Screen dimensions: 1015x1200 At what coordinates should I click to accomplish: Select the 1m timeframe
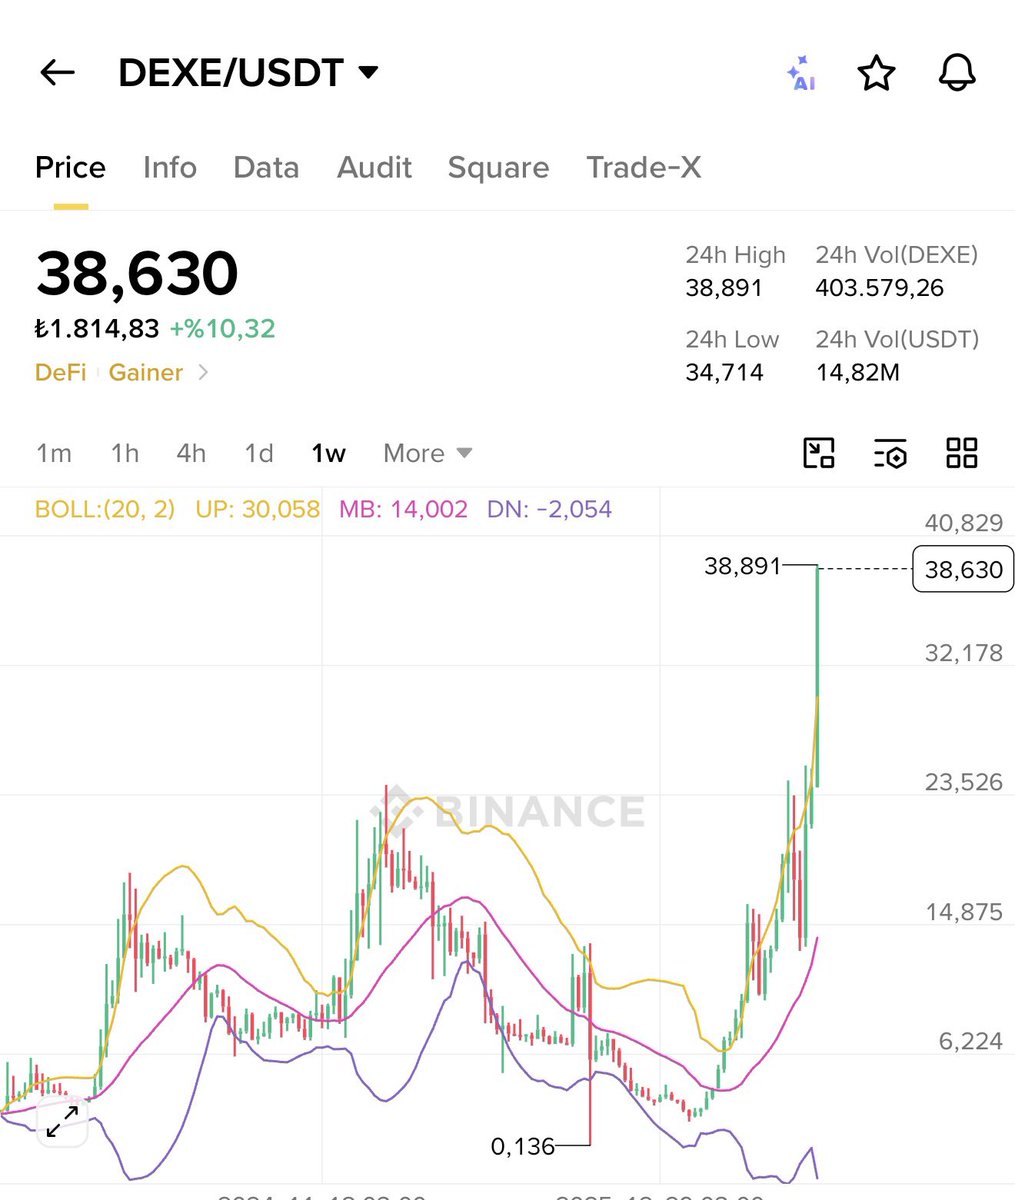pos(54,453)
